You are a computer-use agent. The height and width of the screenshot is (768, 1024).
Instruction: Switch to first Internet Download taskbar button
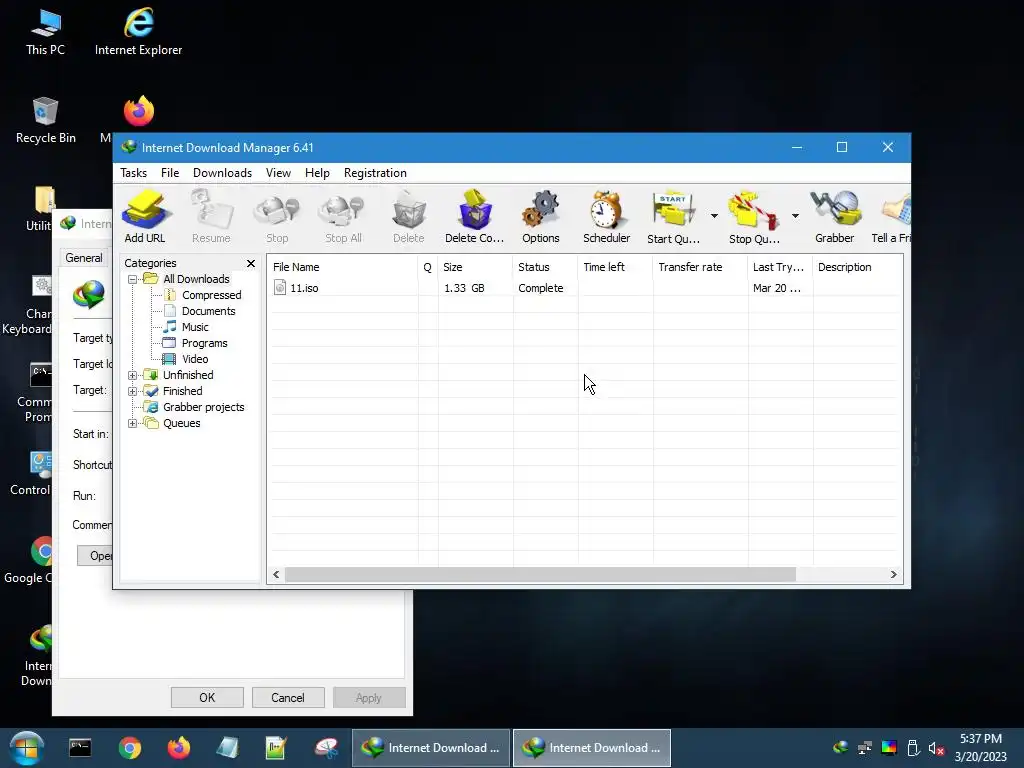431,748
